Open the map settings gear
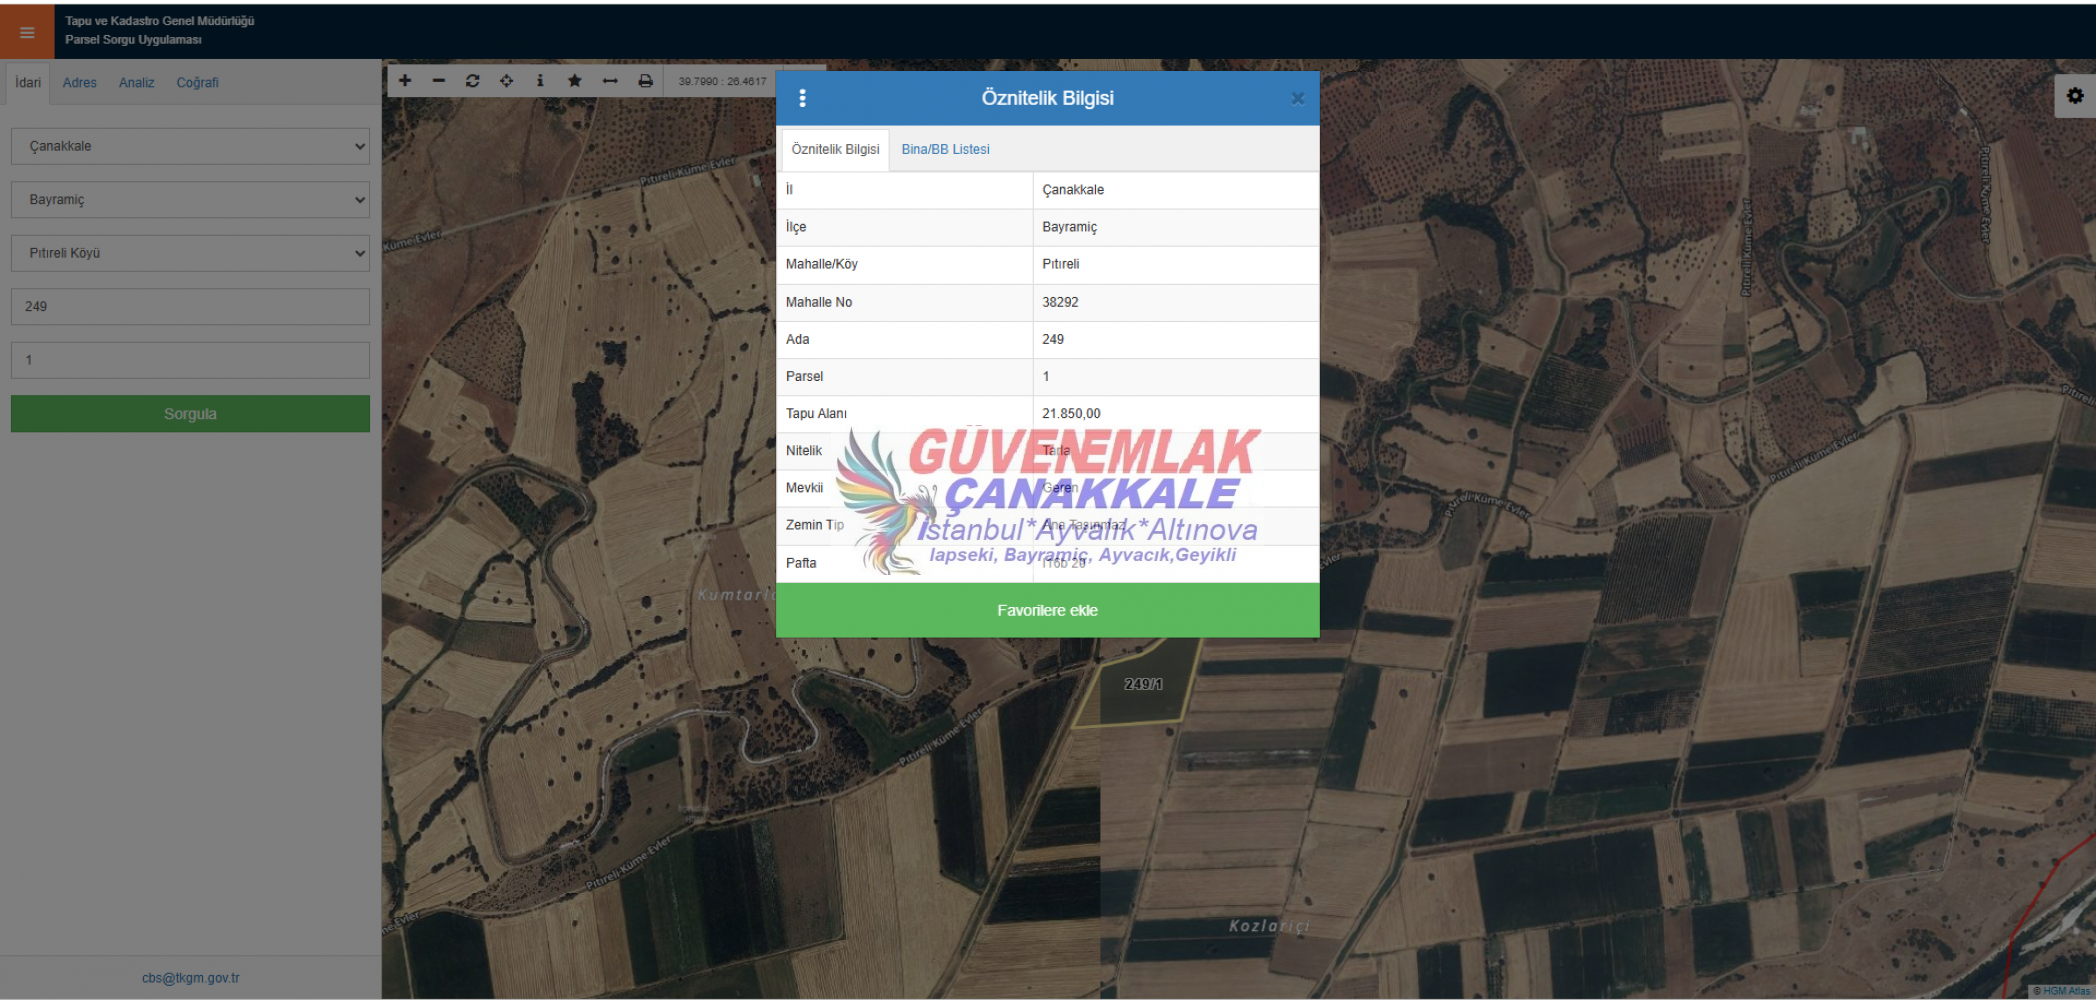Screen dimensions: 2096x1000 (x=2075, y=96)
